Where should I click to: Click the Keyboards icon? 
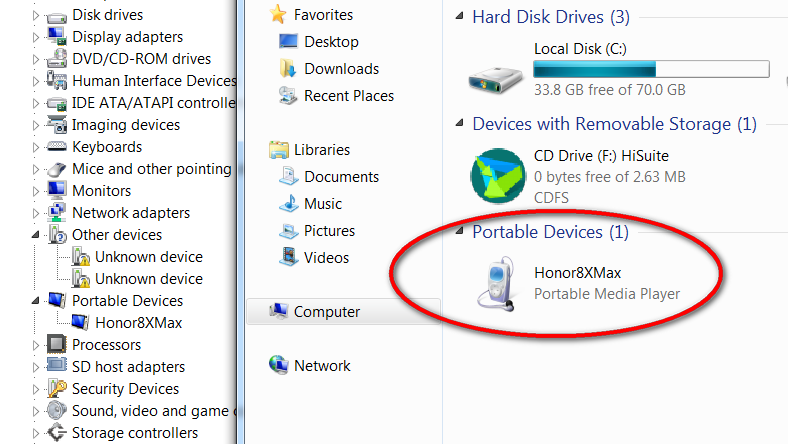tap(56, 147)
